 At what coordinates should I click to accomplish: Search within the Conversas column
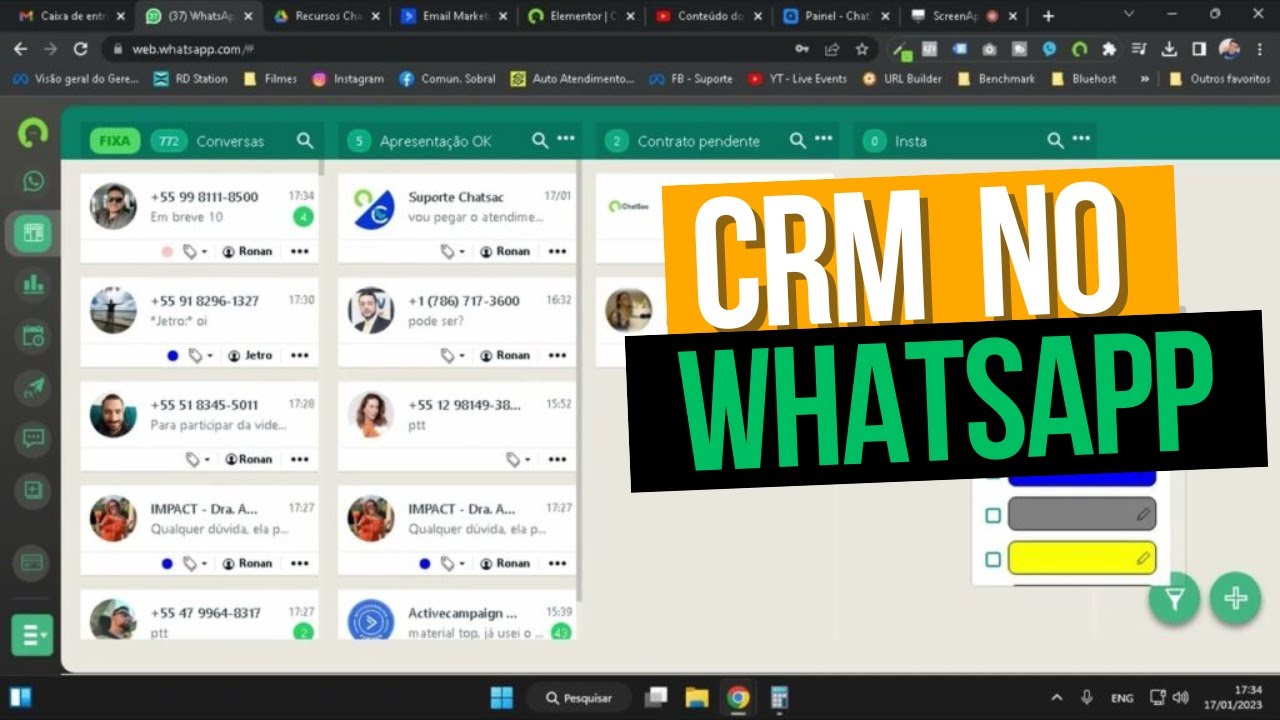coord(305,141)
